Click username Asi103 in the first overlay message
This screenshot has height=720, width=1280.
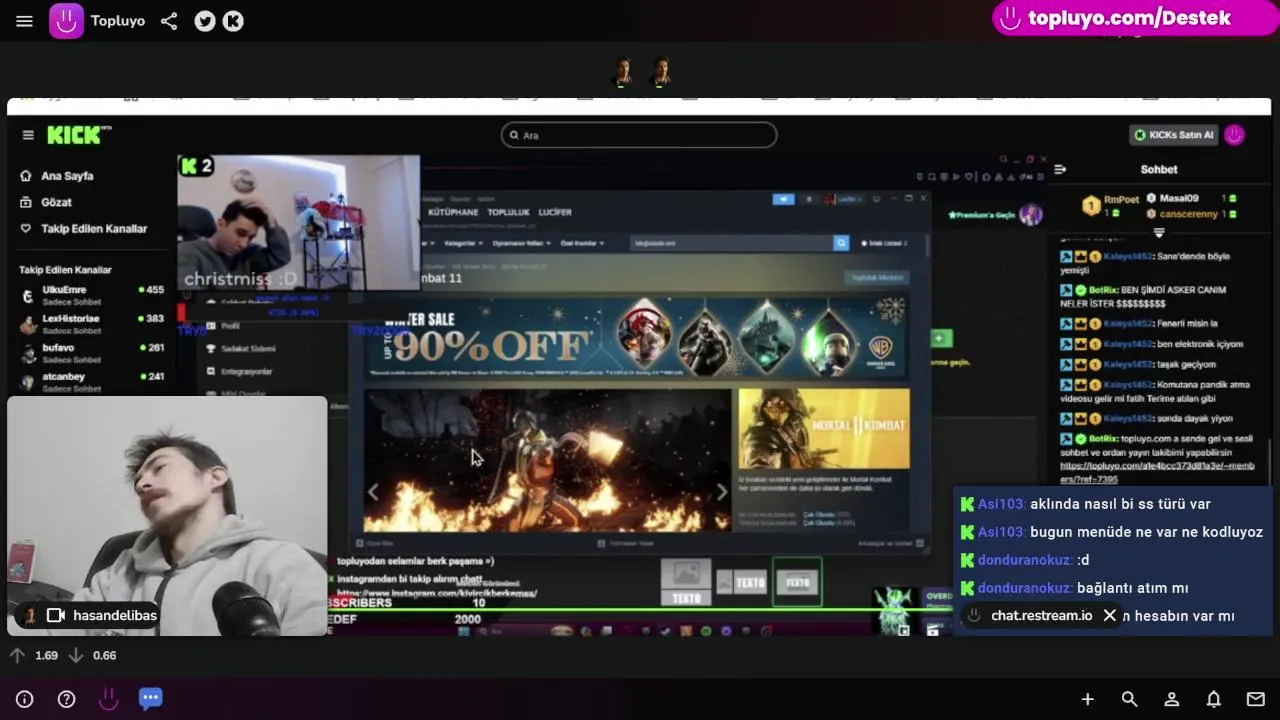[1001, 504]
